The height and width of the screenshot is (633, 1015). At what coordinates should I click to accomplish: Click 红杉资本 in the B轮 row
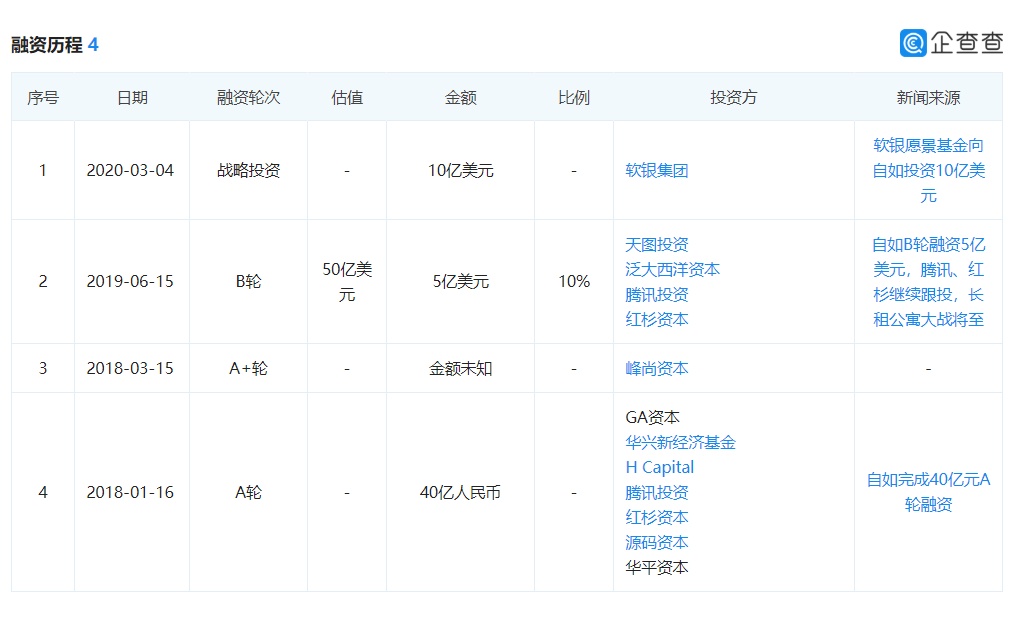coord(656,320)
